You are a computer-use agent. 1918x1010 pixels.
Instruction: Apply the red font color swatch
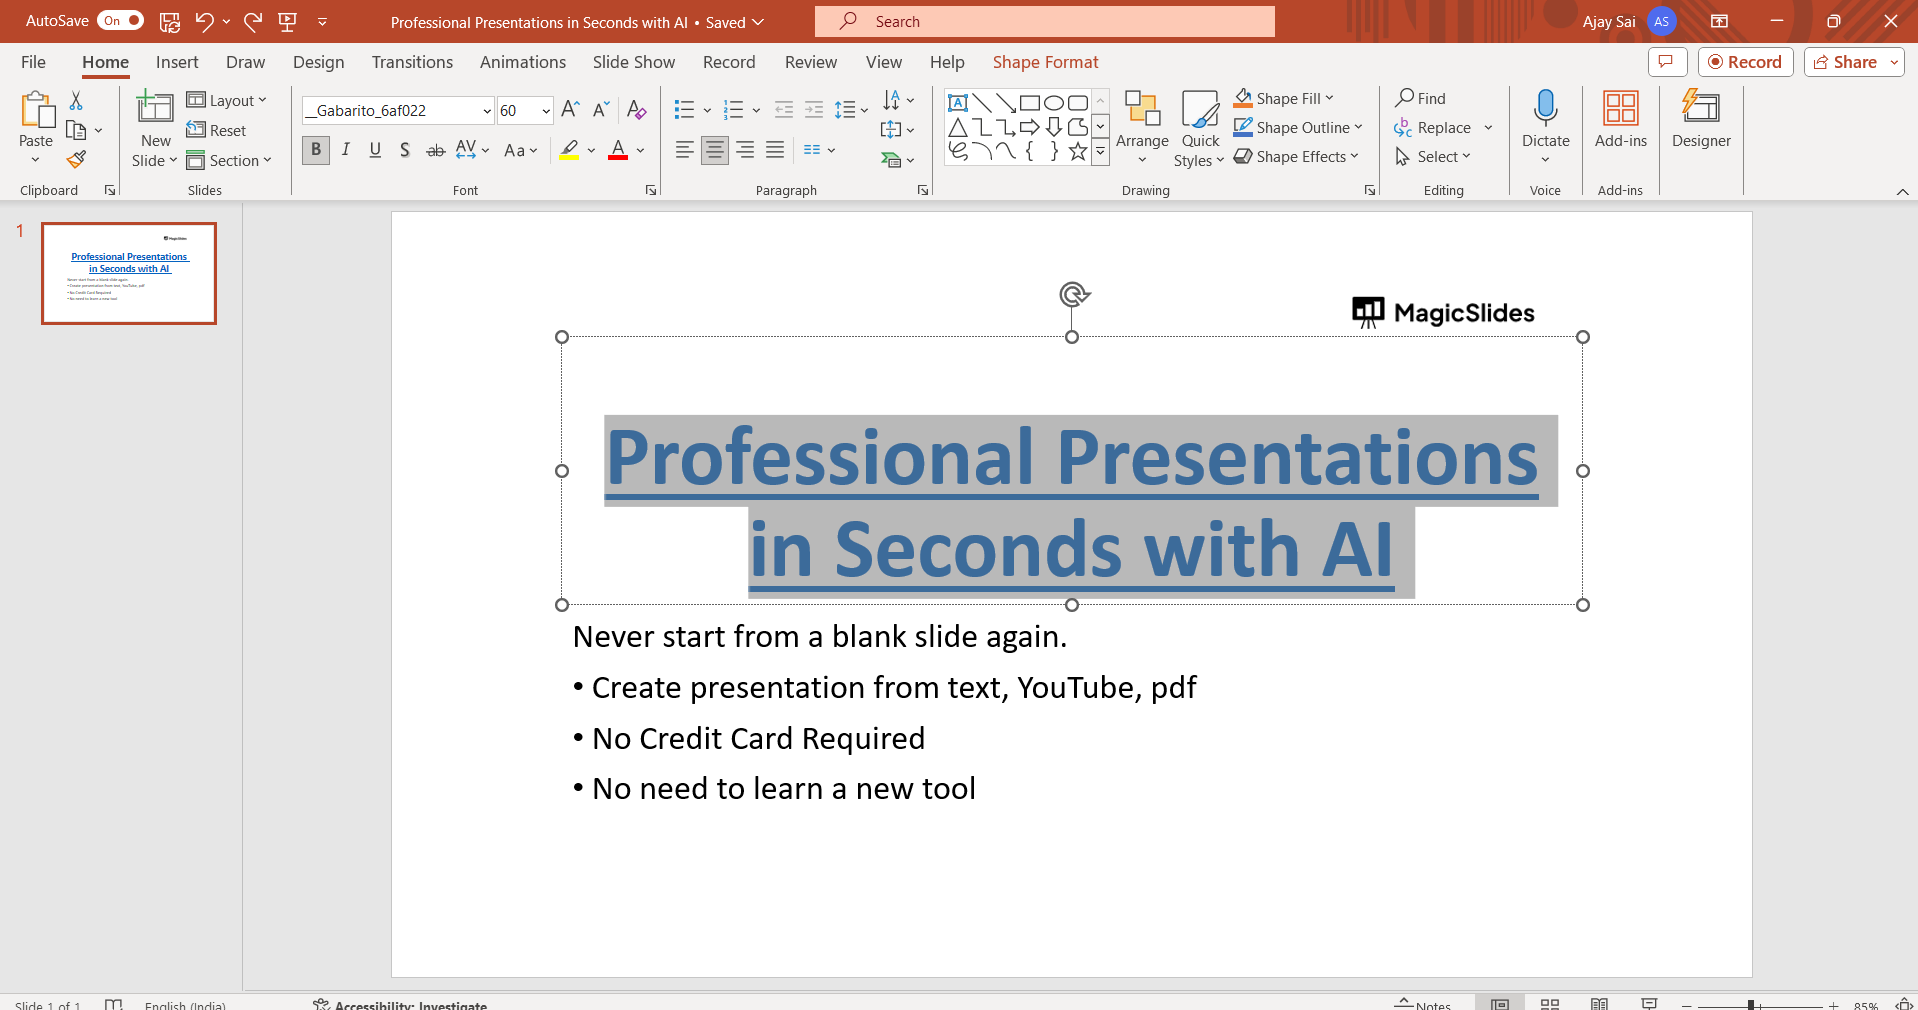(x=618, y=150)
